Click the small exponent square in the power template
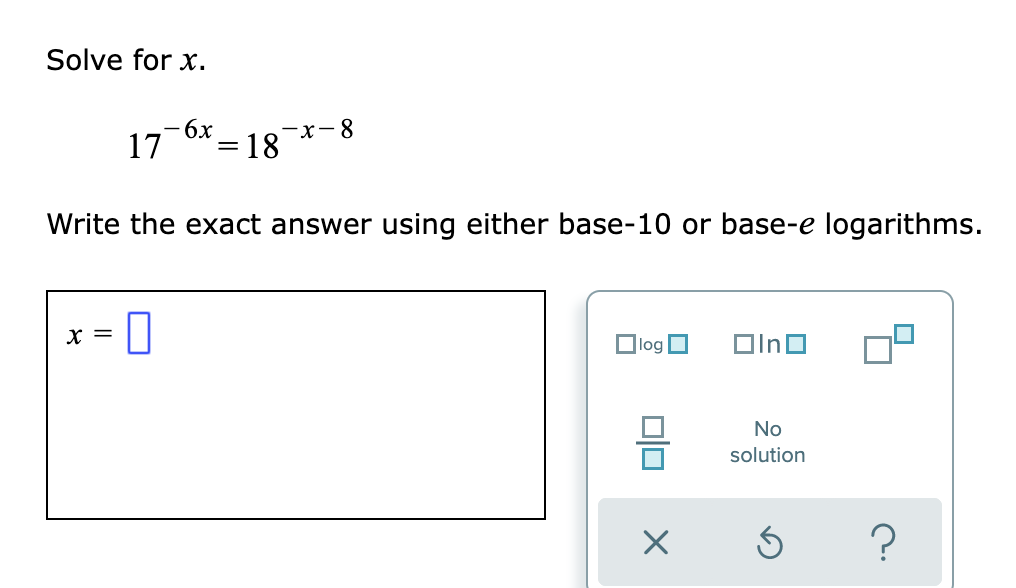 [x=904, y=334]
